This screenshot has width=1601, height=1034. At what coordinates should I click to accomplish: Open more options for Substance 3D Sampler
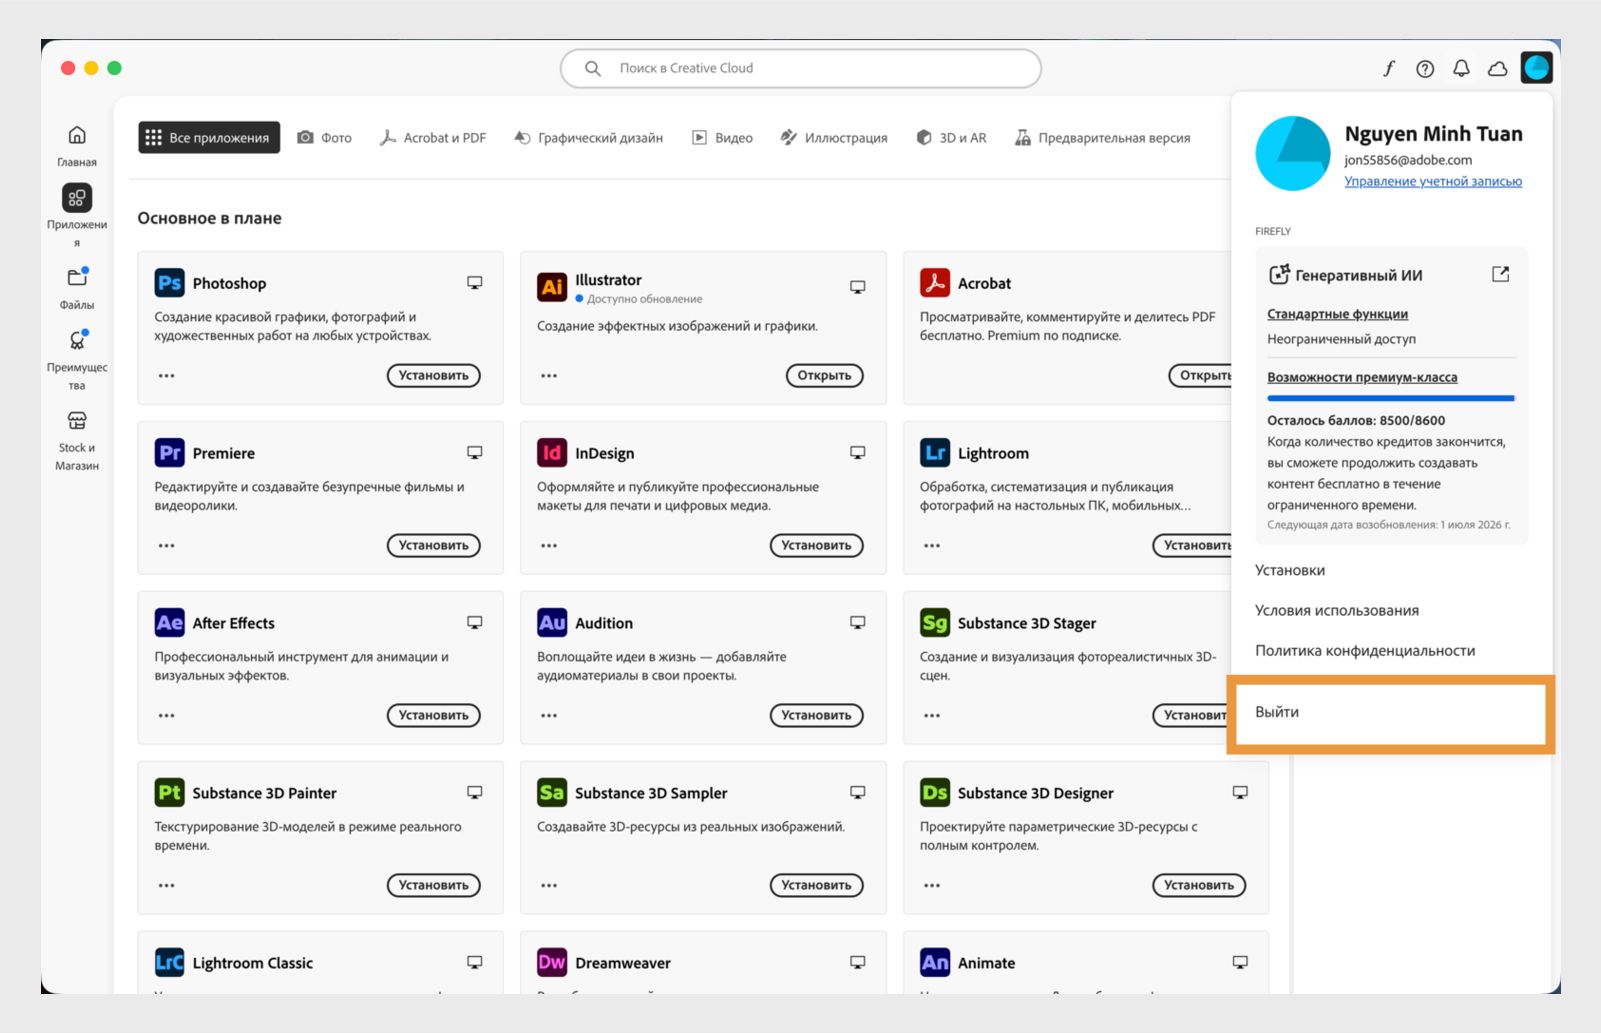coord(549,886)
